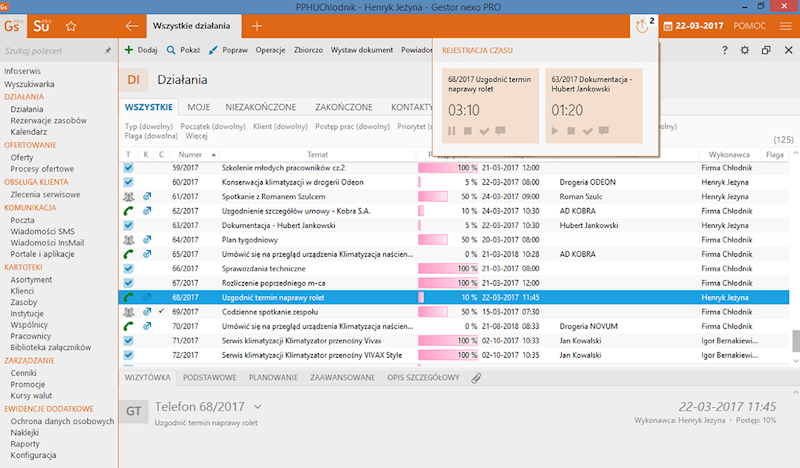Image resolution: width=800 pixels, height=468 pixels.
Task: Open the favorites star icon
Action: coord(71,26)
